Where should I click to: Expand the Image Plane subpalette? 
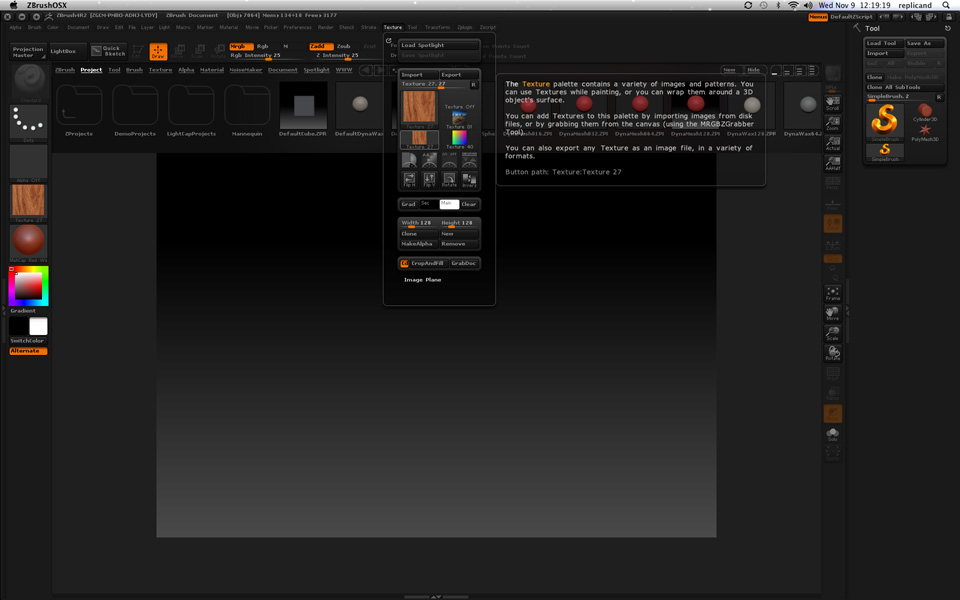[x=422, y=280]
